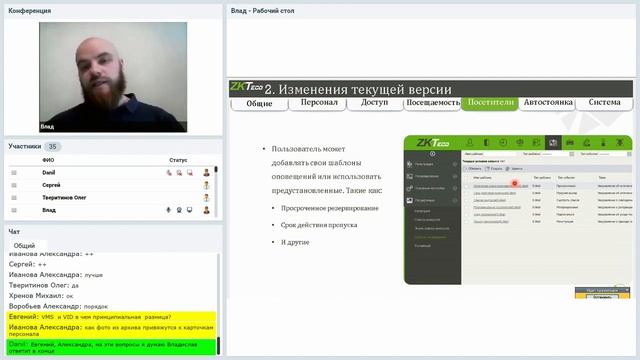Switch to the Система slide tab
Viewport: 640px width, 360px height.
tap(604, 102)
